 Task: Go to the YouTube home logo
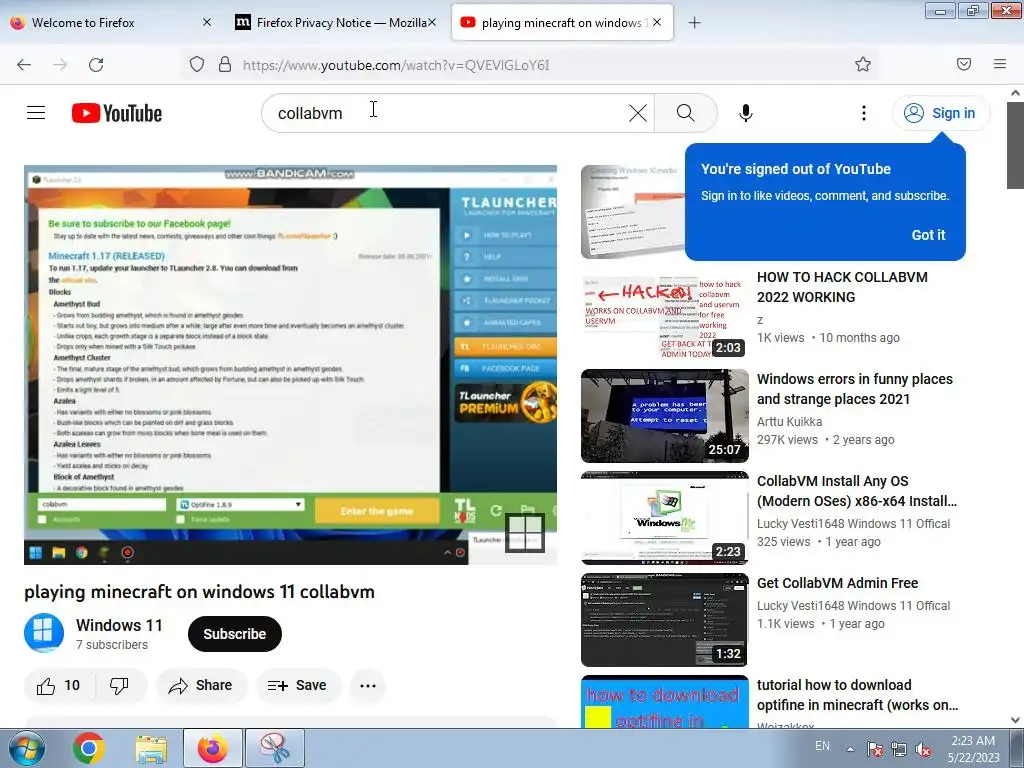117,113
